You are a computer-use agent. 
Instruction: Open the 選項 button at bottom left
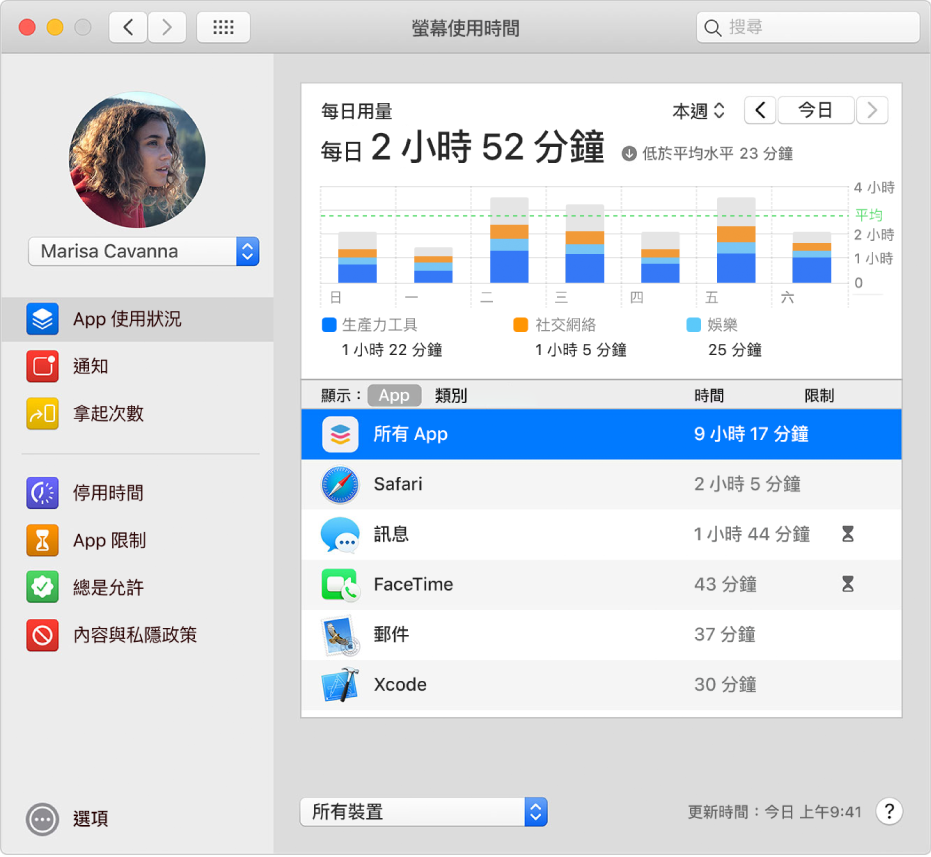61,819
